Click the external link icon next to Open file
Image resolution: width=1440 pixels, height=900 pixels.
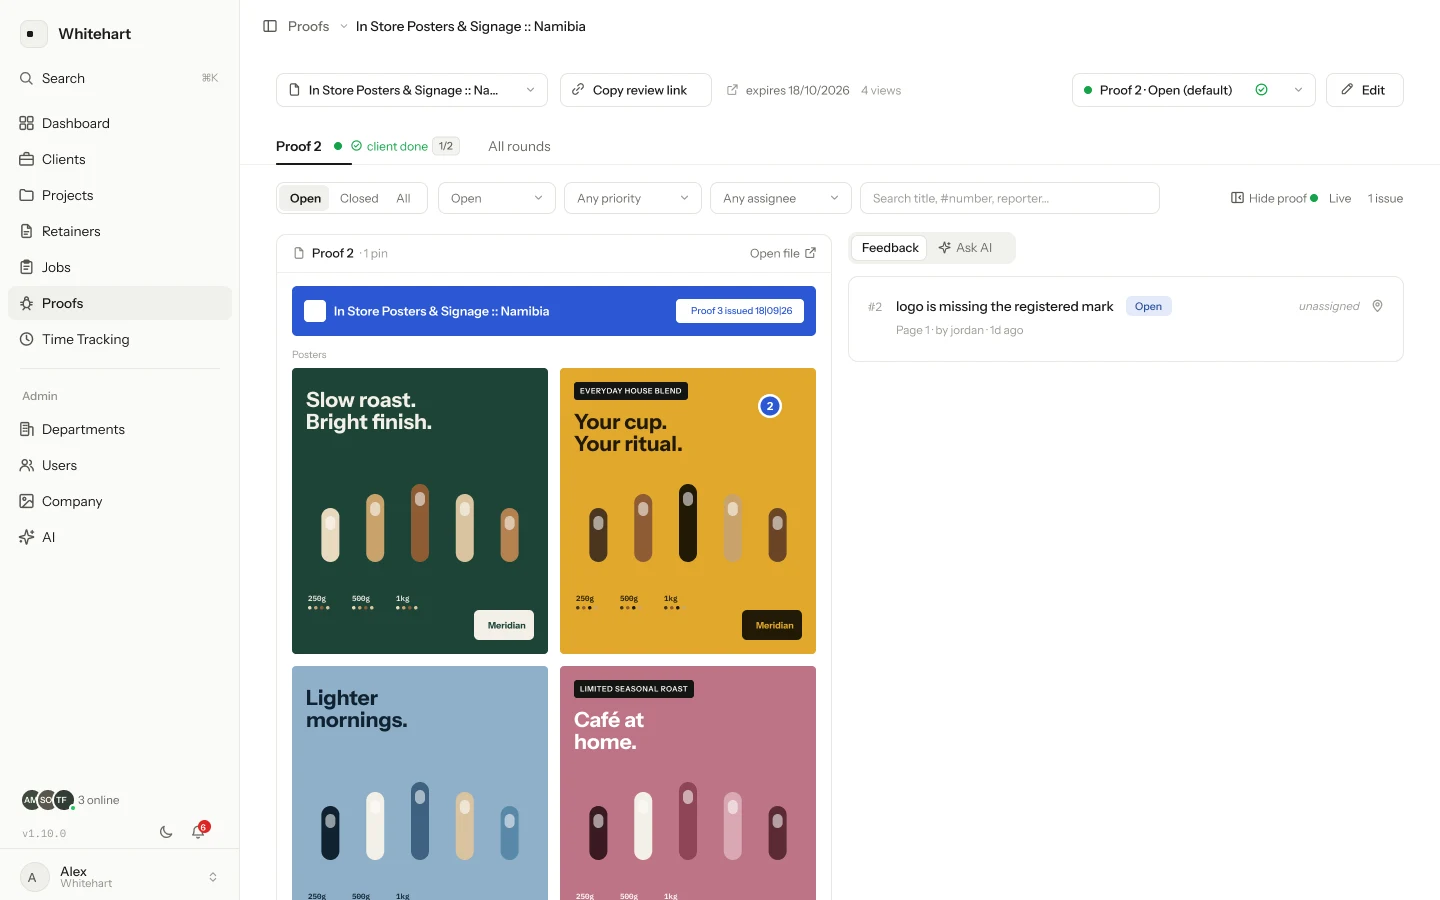coord(810,253)
